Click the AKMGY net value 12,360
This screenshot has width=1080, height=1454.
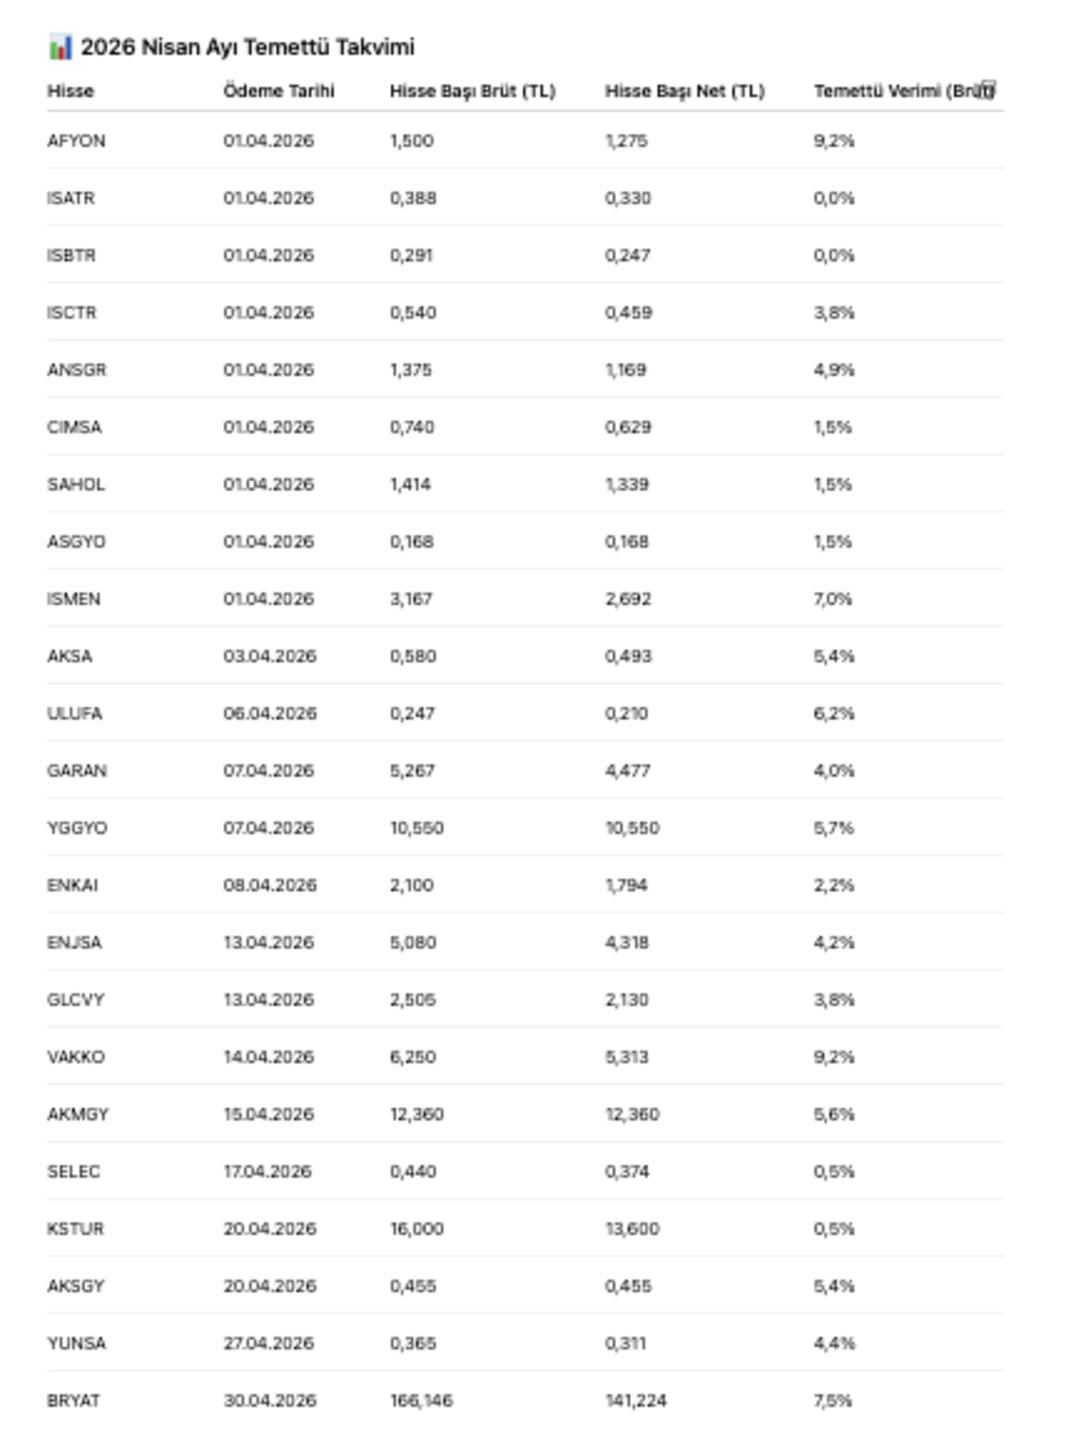coord(632,1114)
